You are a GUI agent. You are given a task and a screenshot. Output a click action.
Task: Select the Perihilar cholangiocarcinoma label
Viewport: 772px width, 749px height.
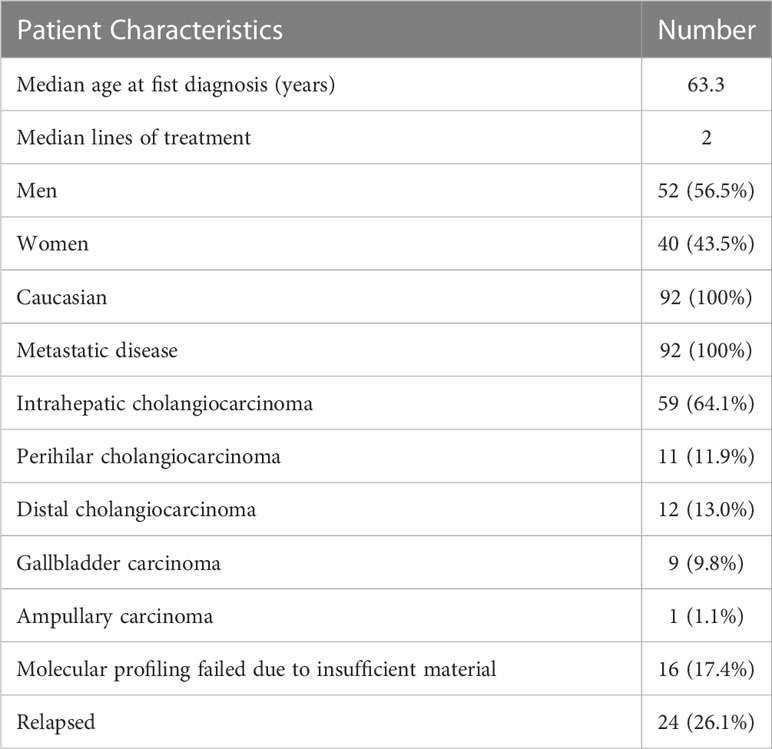click(x=149, y=456)
